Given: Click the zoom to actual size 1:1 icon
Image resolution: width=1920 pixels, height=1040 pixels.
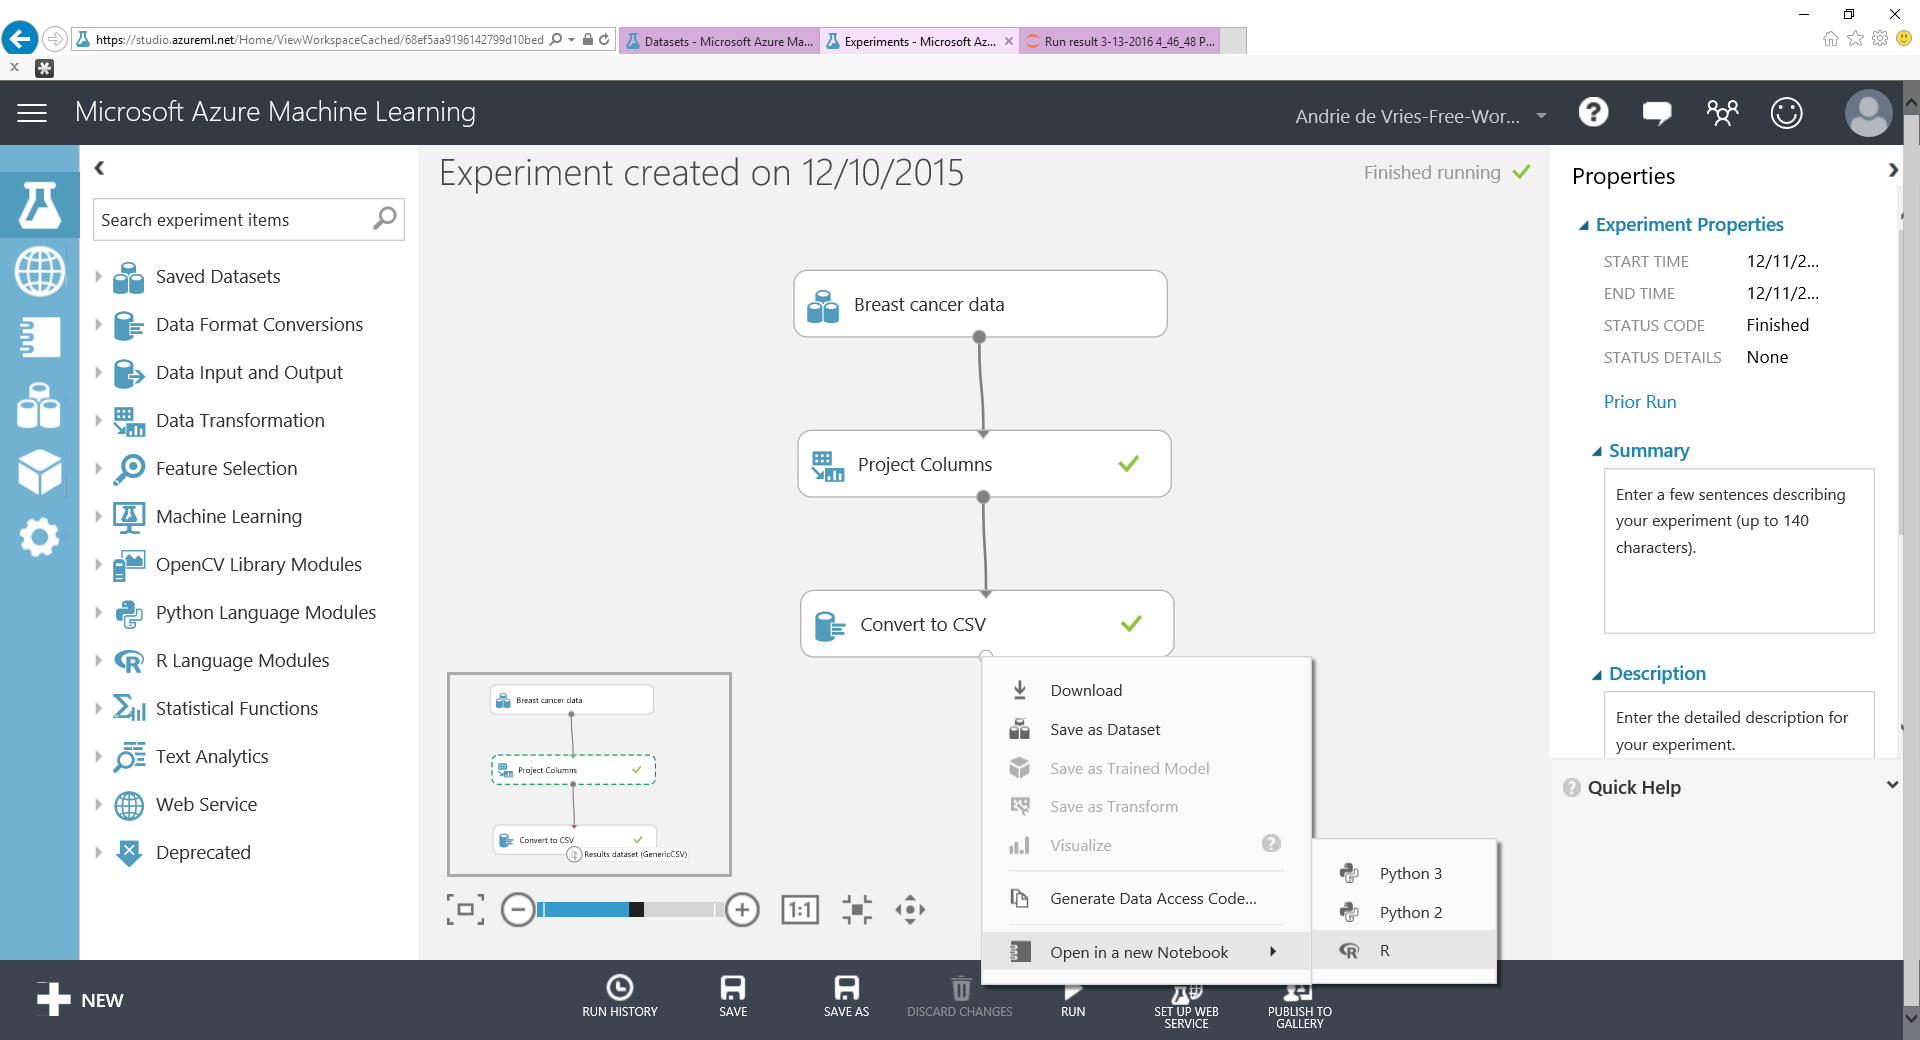Looking at the screenshot, I should coord(799,909).
